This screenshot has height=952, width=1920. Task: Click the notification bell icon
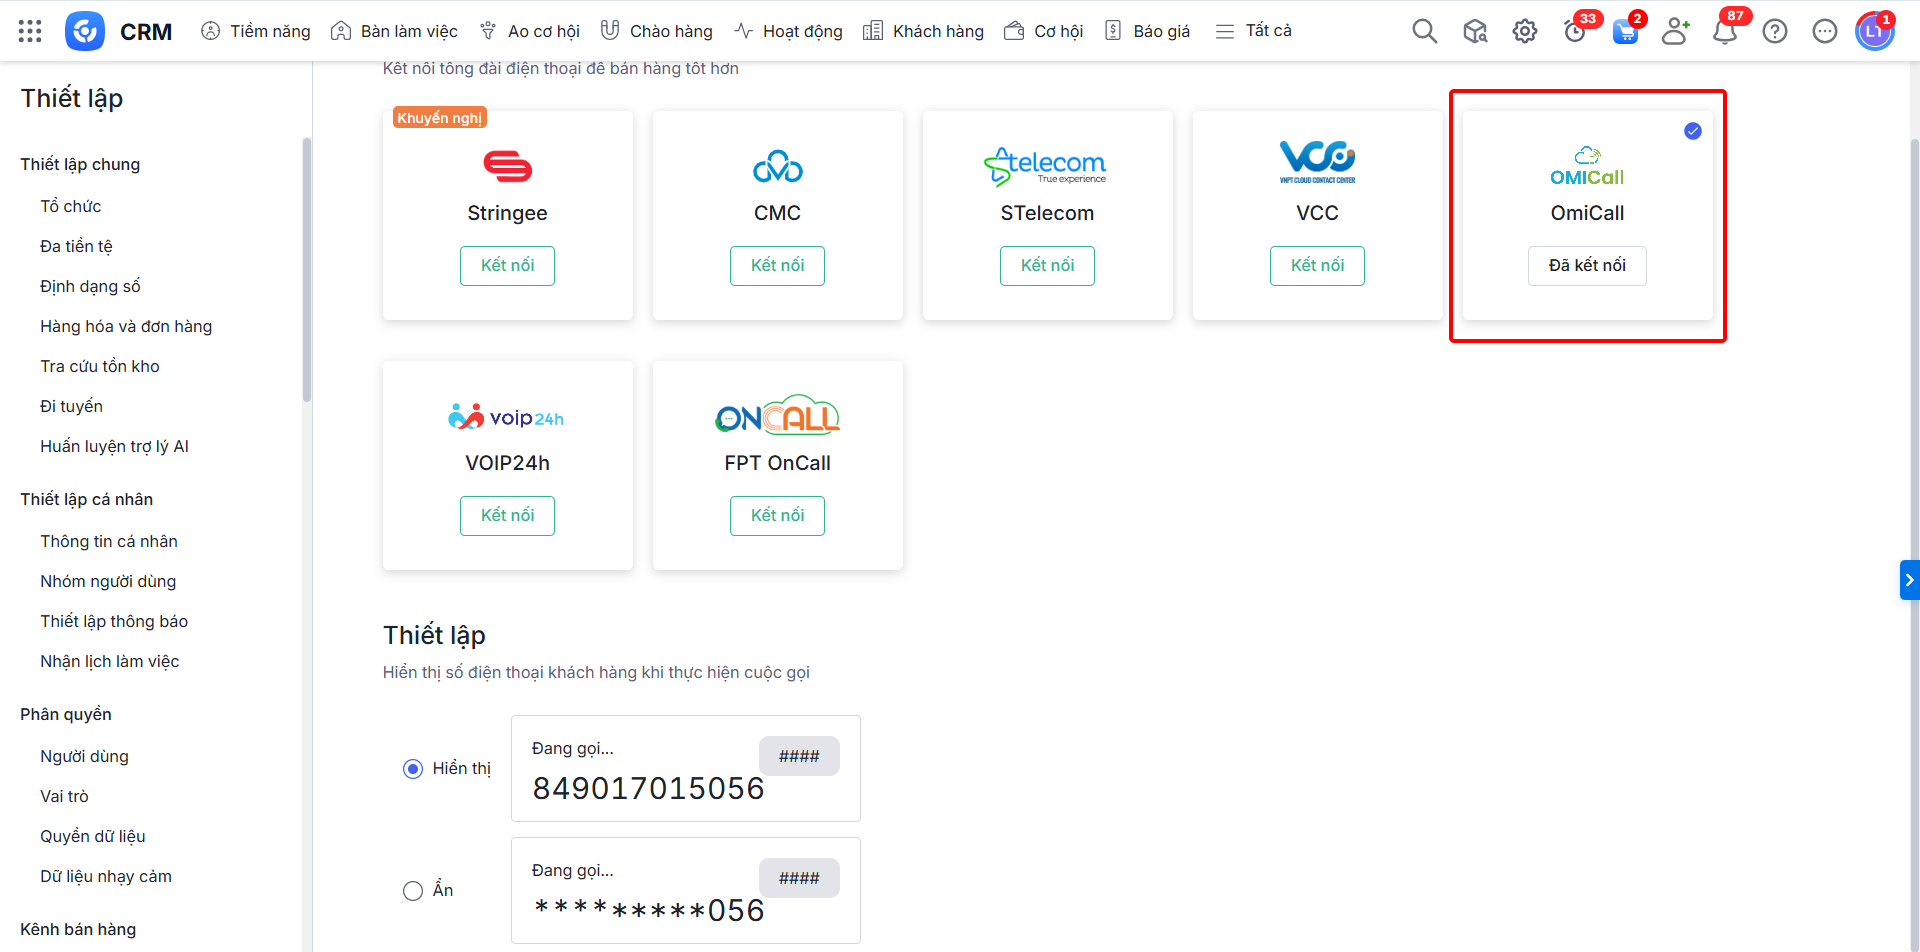[x=1724, y=32]
